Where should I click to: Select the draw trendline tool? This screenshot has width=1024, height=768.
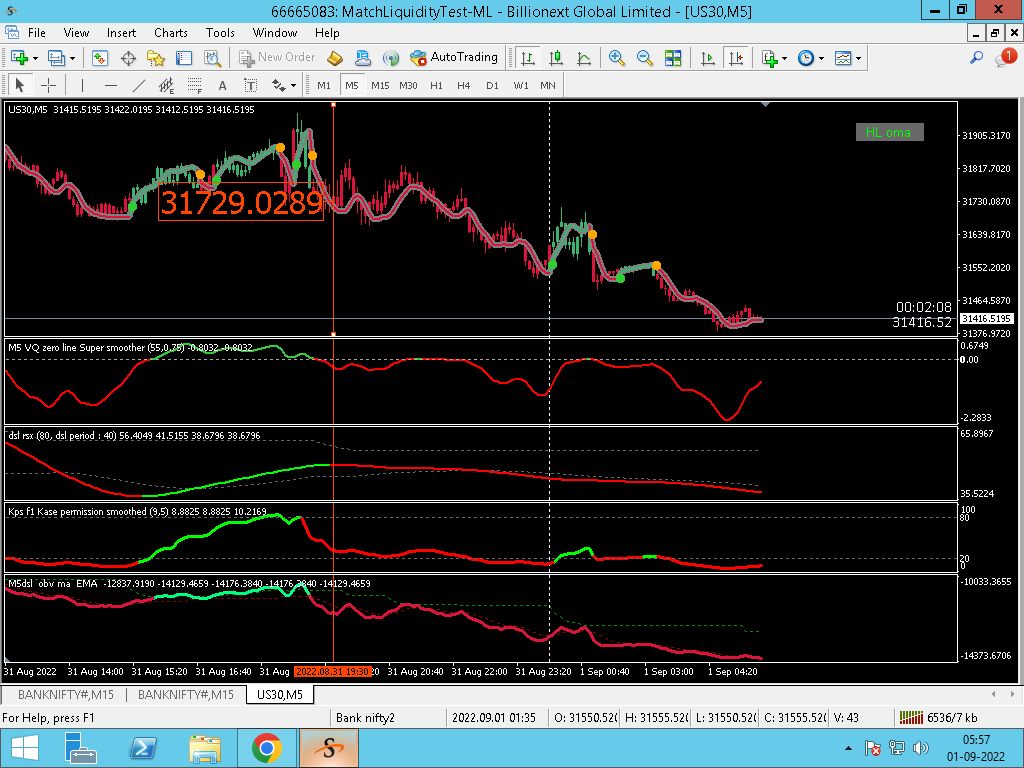[x=139, y=85]
